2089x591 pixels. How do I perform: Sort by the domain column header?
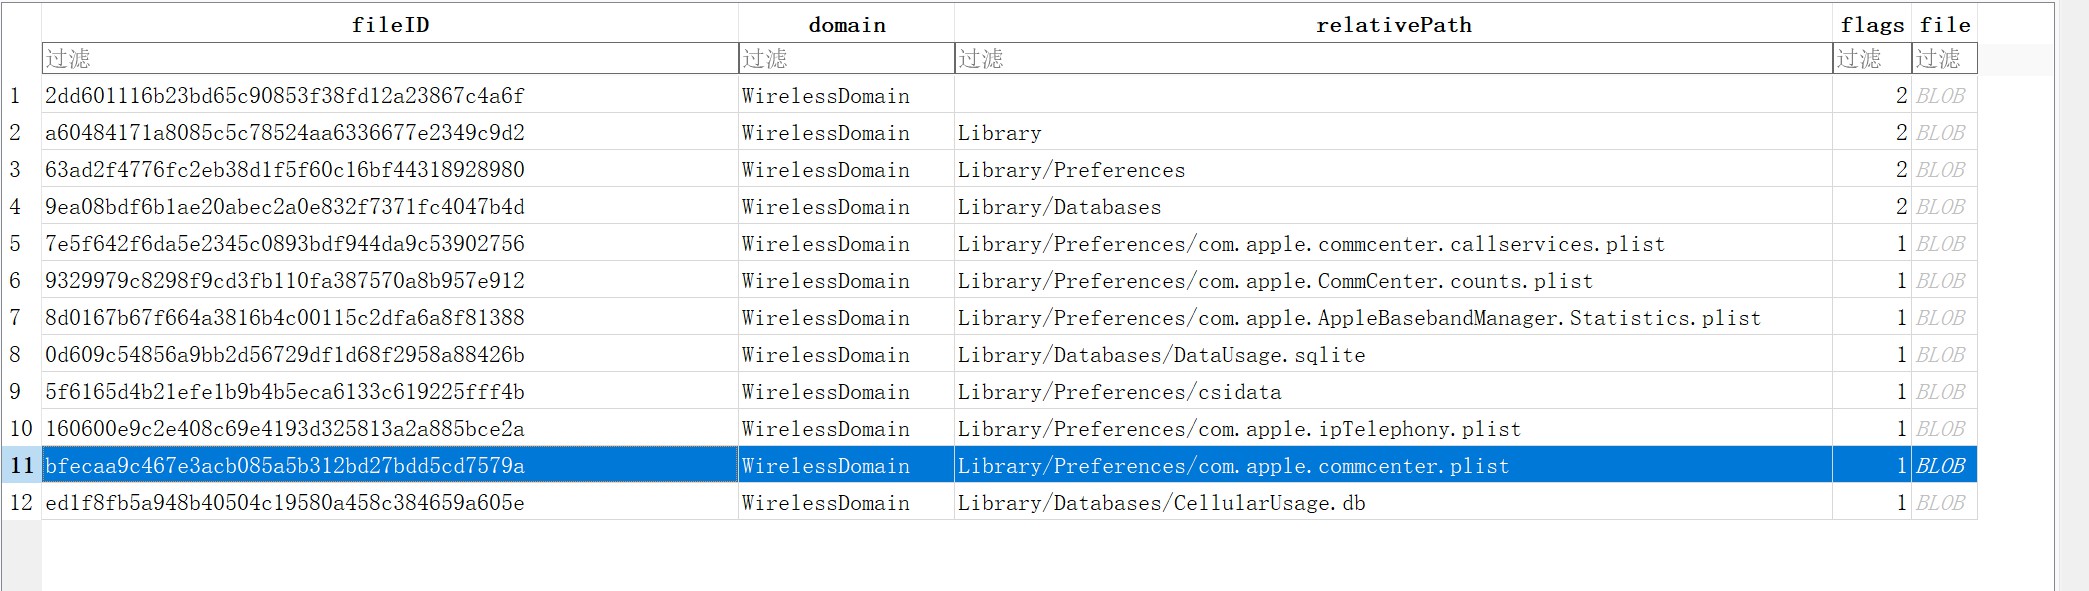pos(846,25)
